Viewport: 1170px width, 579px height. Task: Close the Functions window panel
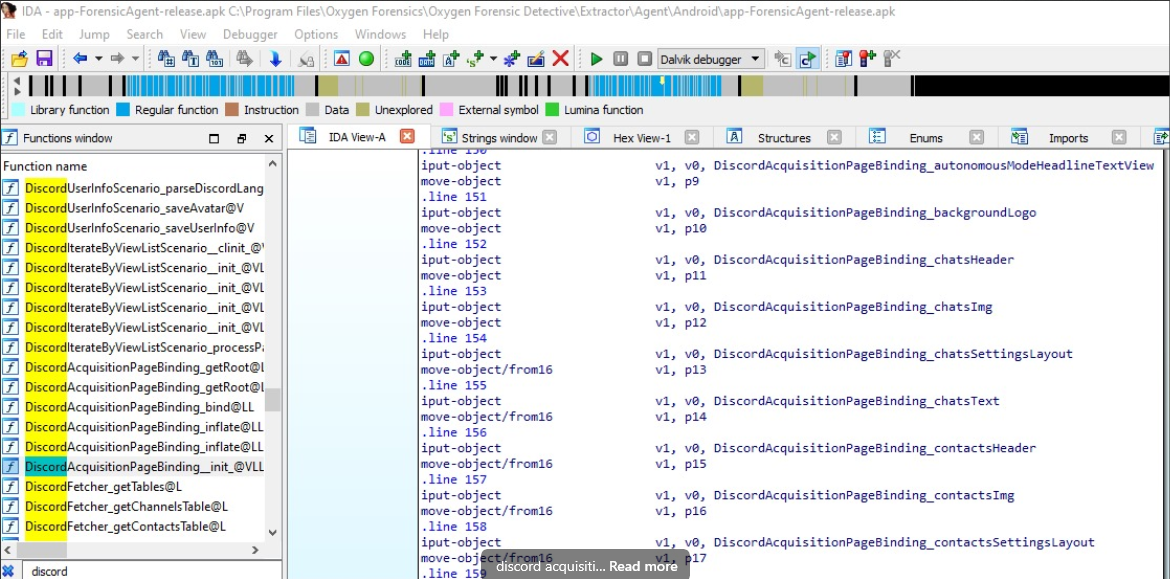tap(269, 139)
